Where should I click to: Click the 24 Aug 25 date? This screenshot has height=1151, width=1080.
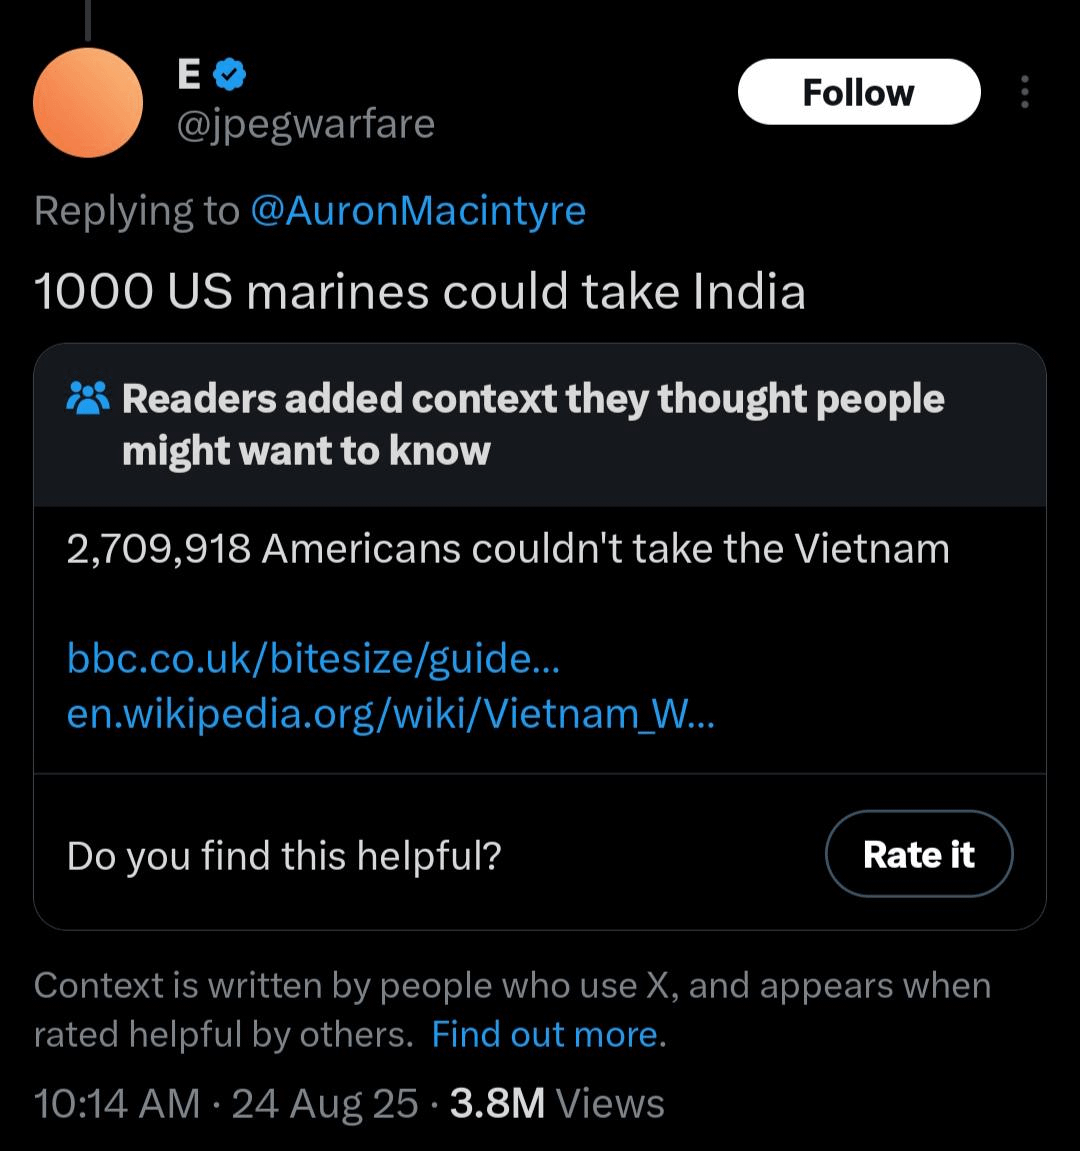click(325, 1103)
